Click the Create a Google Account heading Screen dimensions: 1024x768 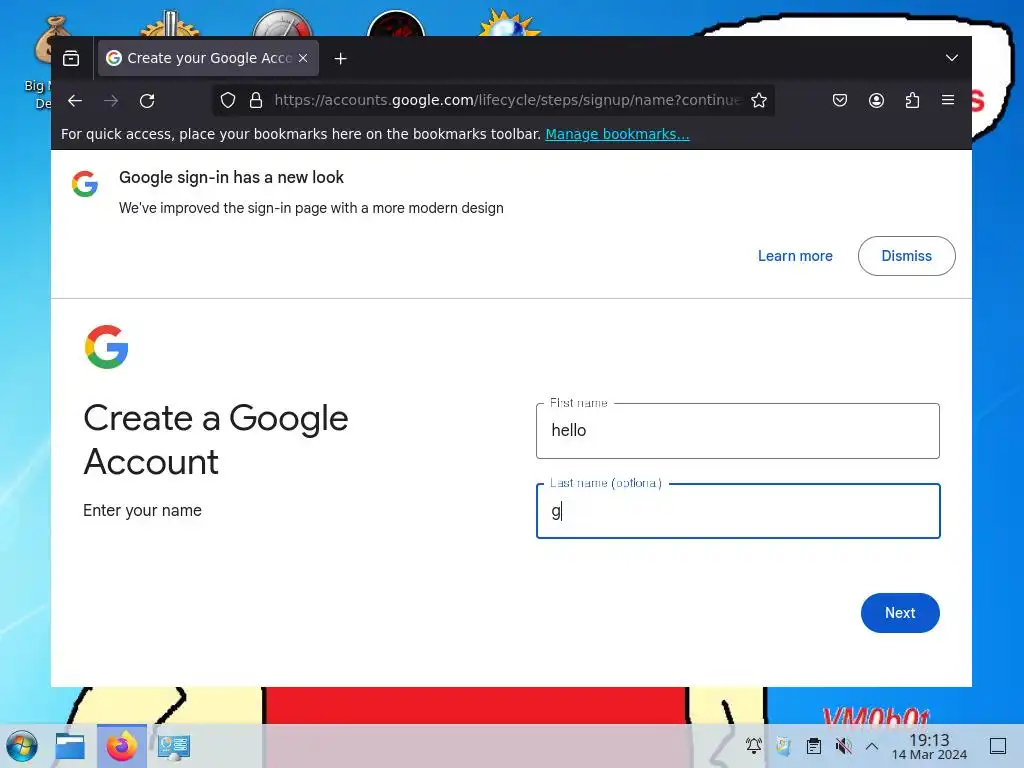coord(216,440)
